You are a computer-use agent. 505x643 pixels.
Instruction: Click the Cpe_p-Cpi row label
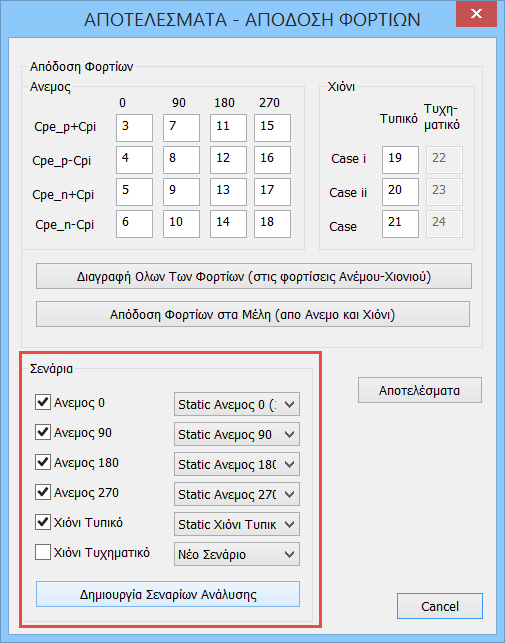coord(62,161)
